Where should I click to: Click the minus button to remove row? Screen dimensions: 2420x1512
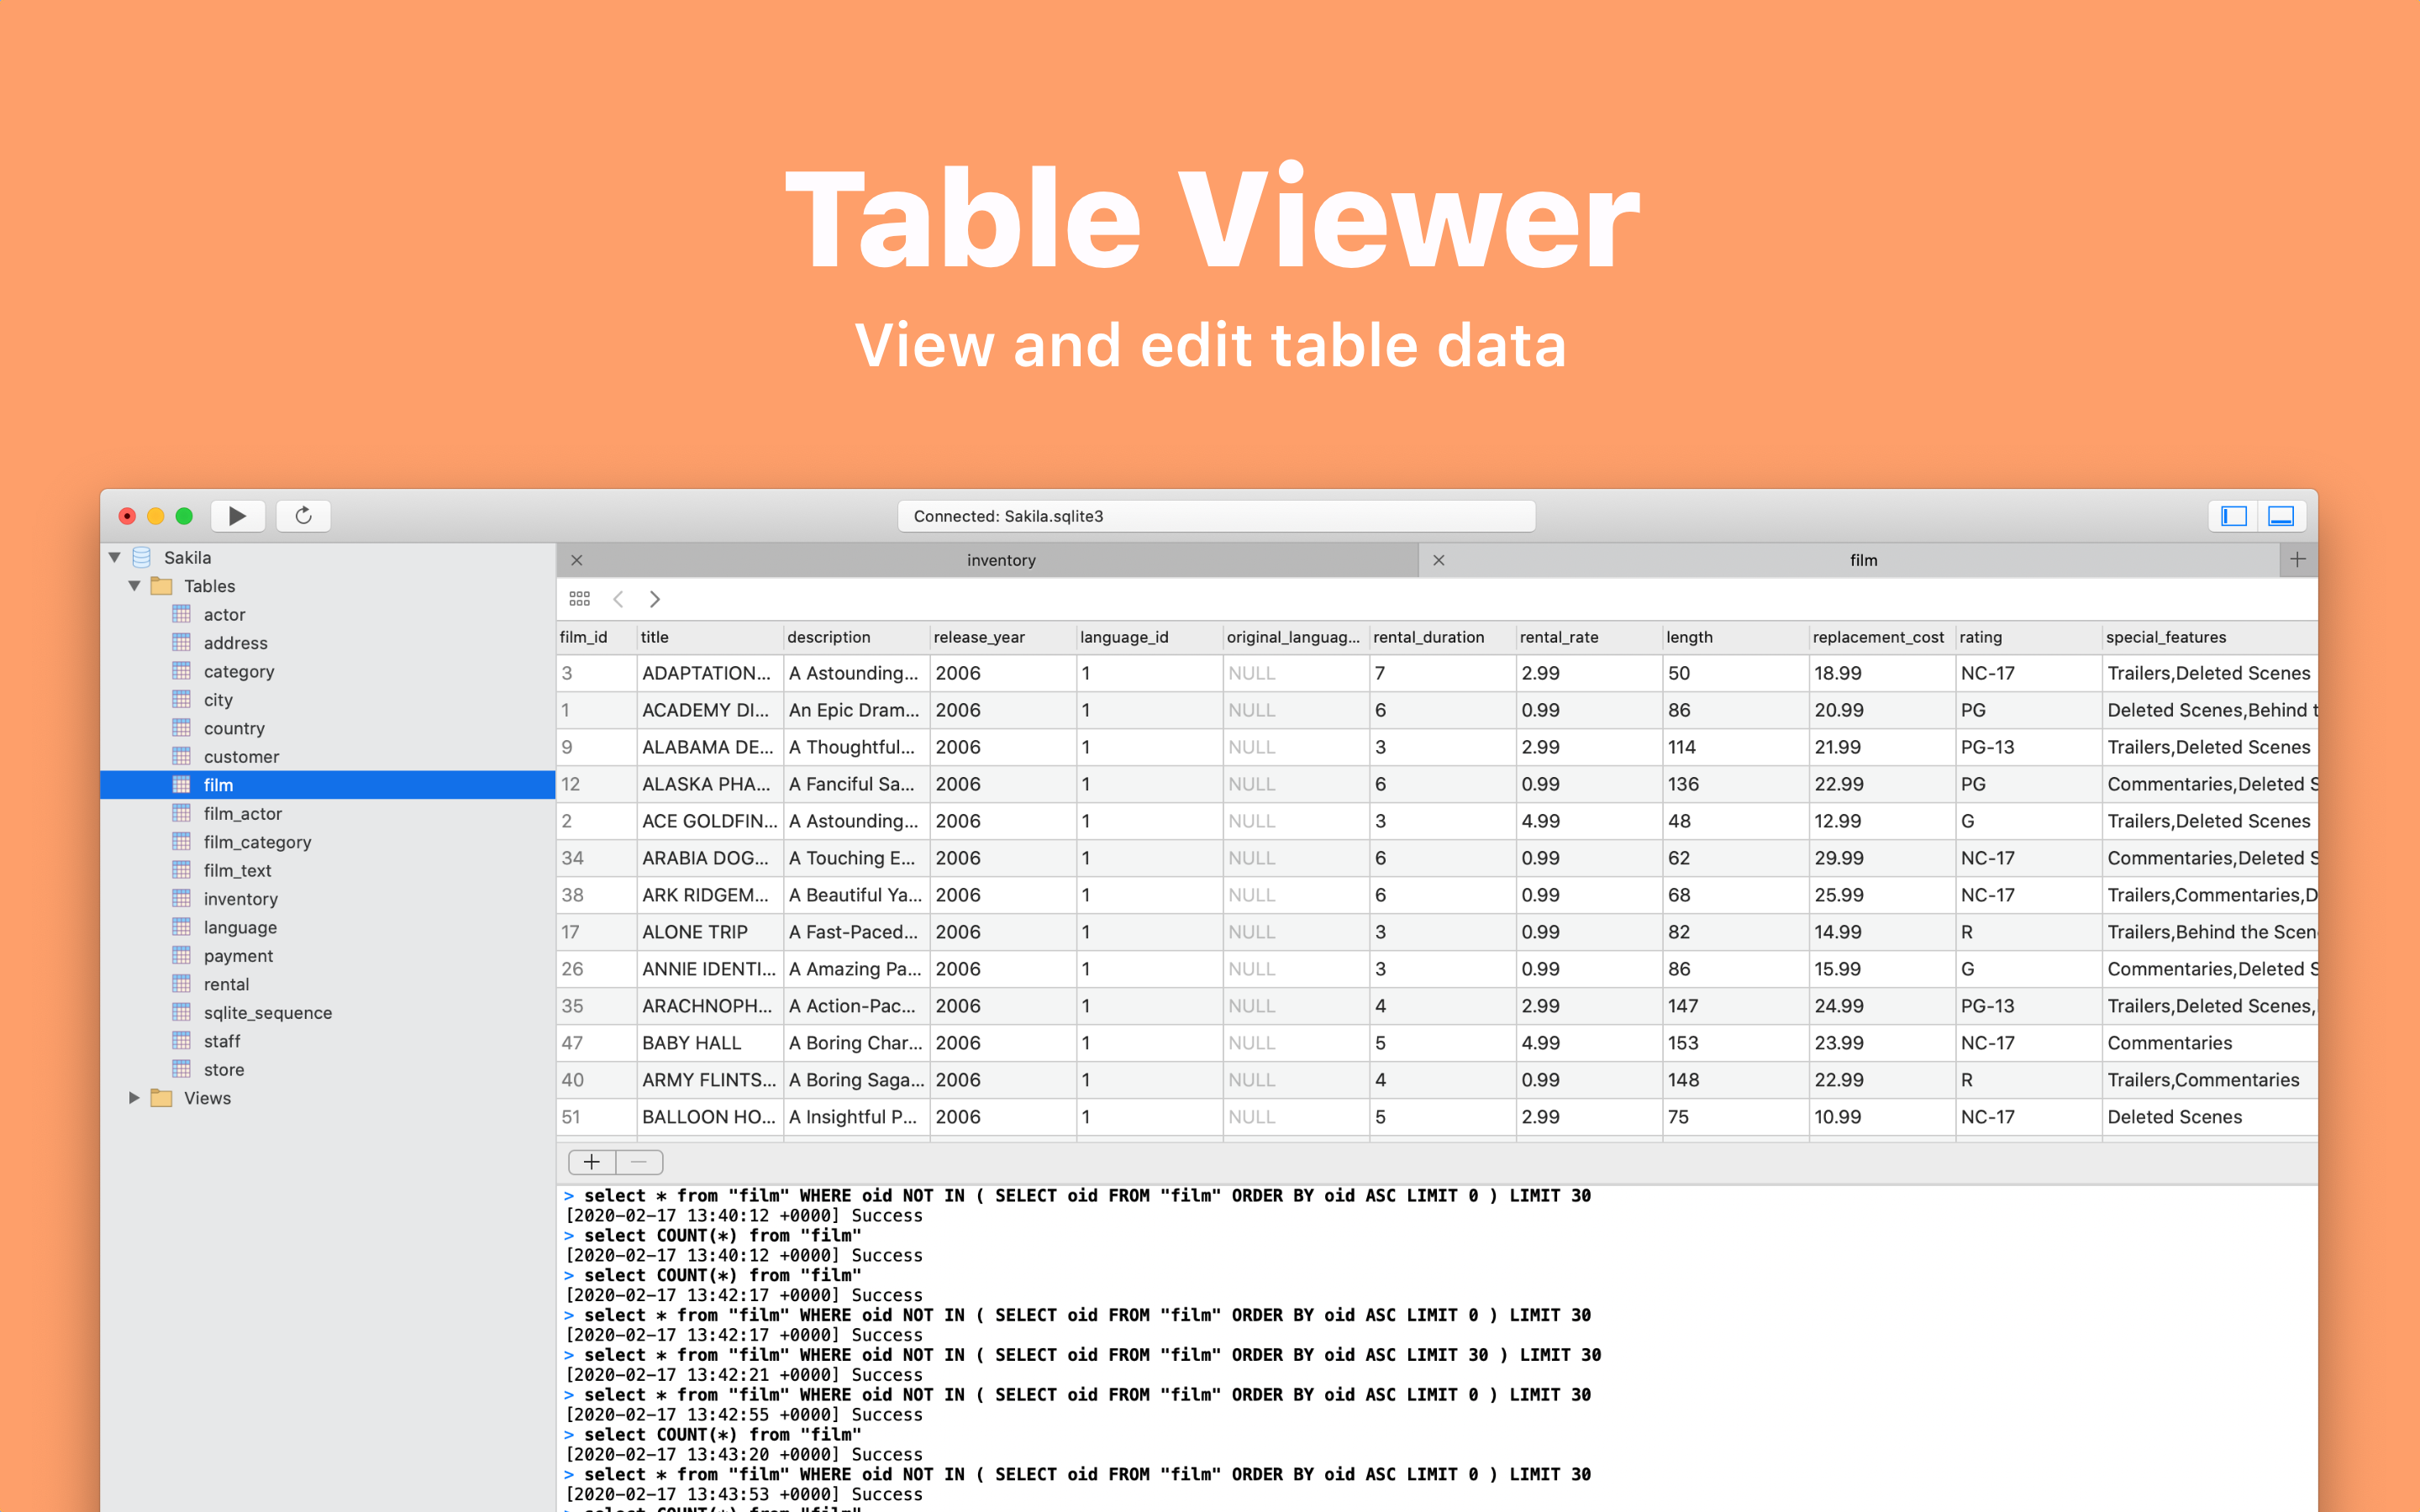(x=639, y=1162)
